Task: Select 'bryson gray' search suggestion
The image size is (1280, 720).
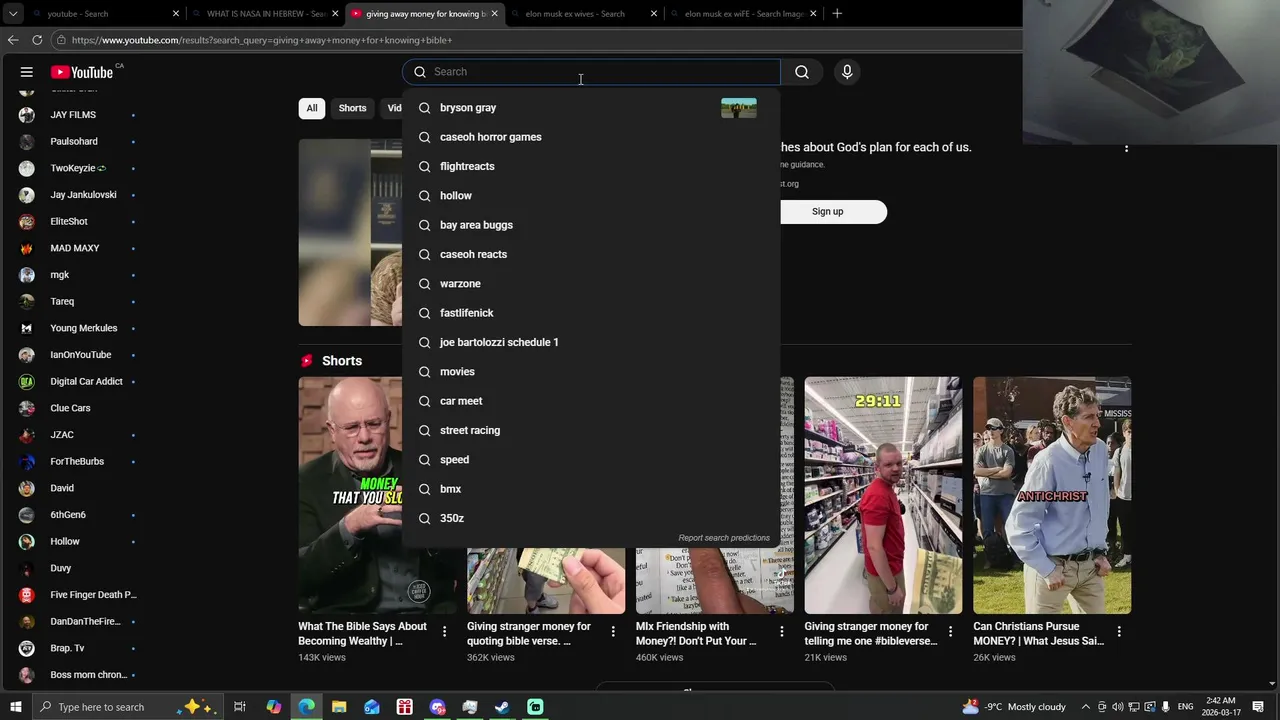Action: (591, 108)
